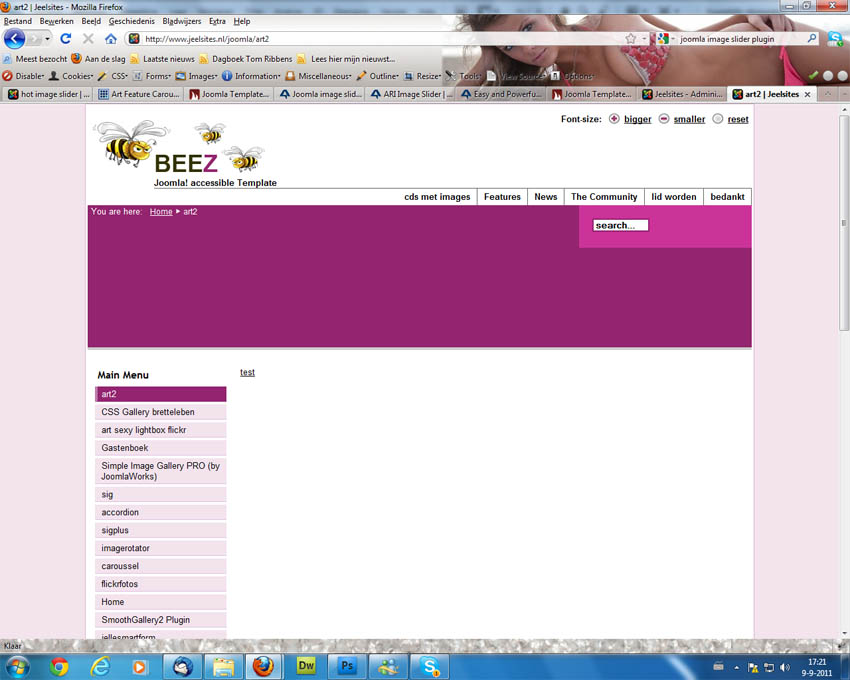This screenshot has height=680, width=850.
Task: Open the Windows Start menu
Action: click(x=17, y=666)
